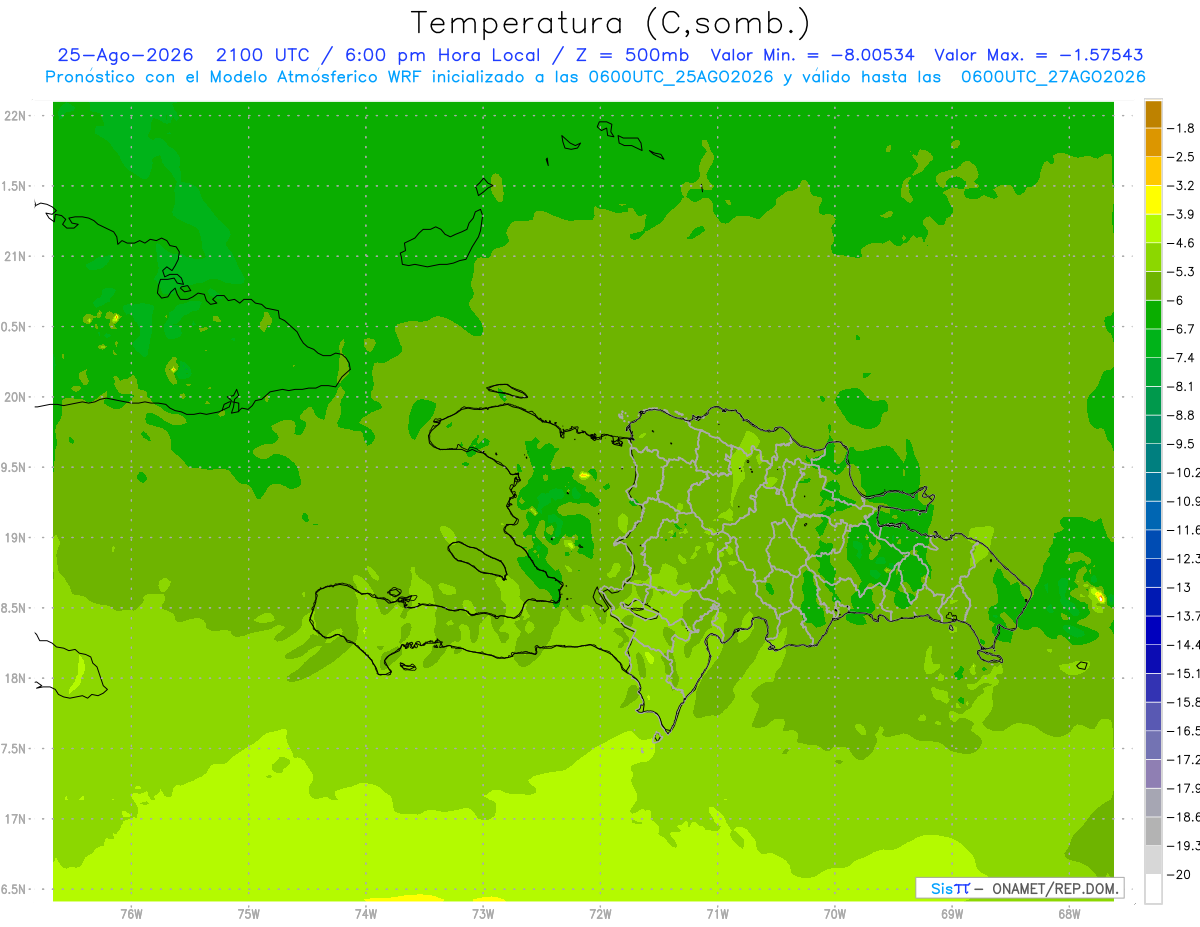
Task: Click the "-16.5" colorbar label
Action: (x=1183, y=731)
